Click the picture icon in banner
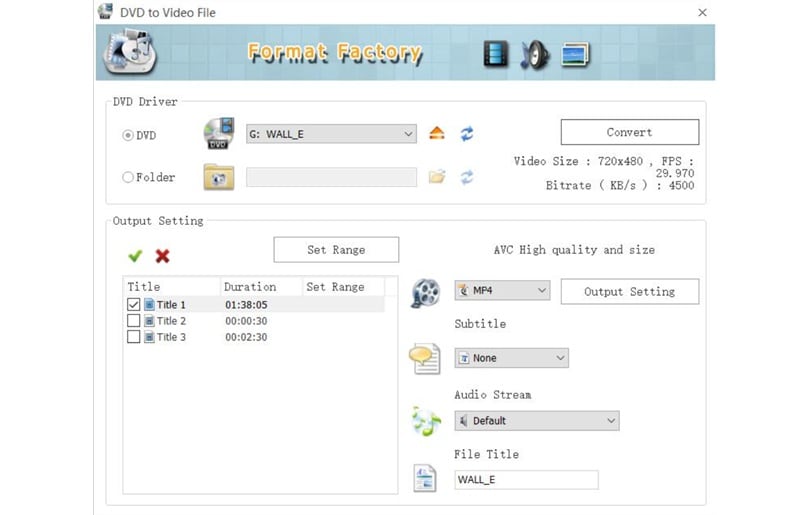The image size is (800, 515). [x=575, y=55]
